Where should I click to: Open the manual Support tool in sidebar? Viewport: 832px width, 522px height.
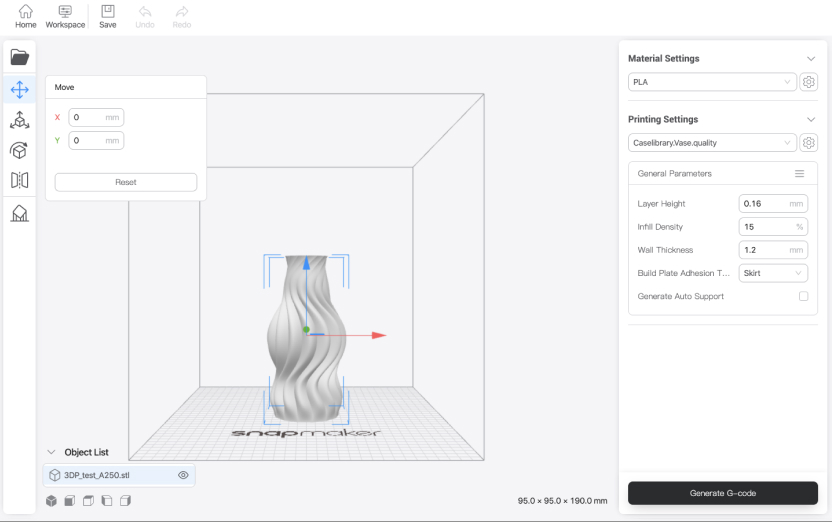point(19,213)
